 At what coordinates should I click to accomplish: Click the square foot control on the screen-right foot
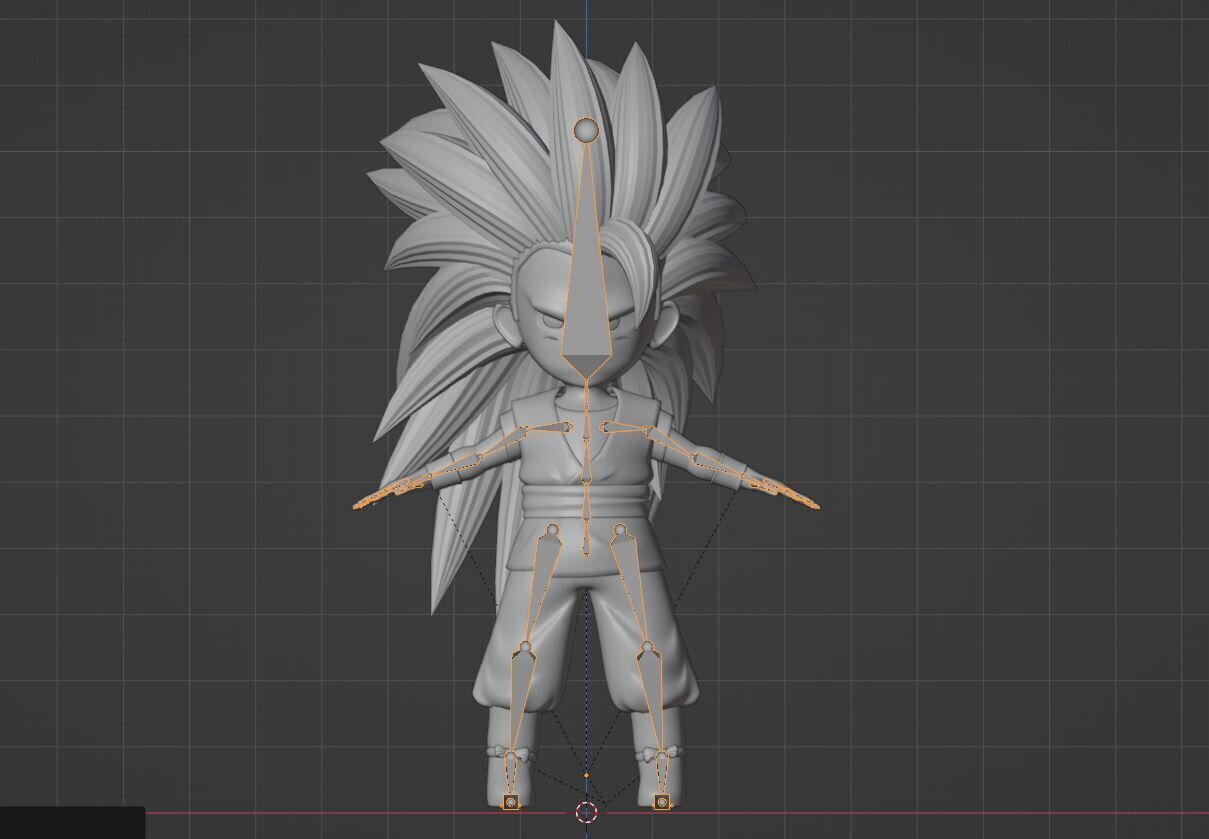pyautogui.click(x=662, y=802)
